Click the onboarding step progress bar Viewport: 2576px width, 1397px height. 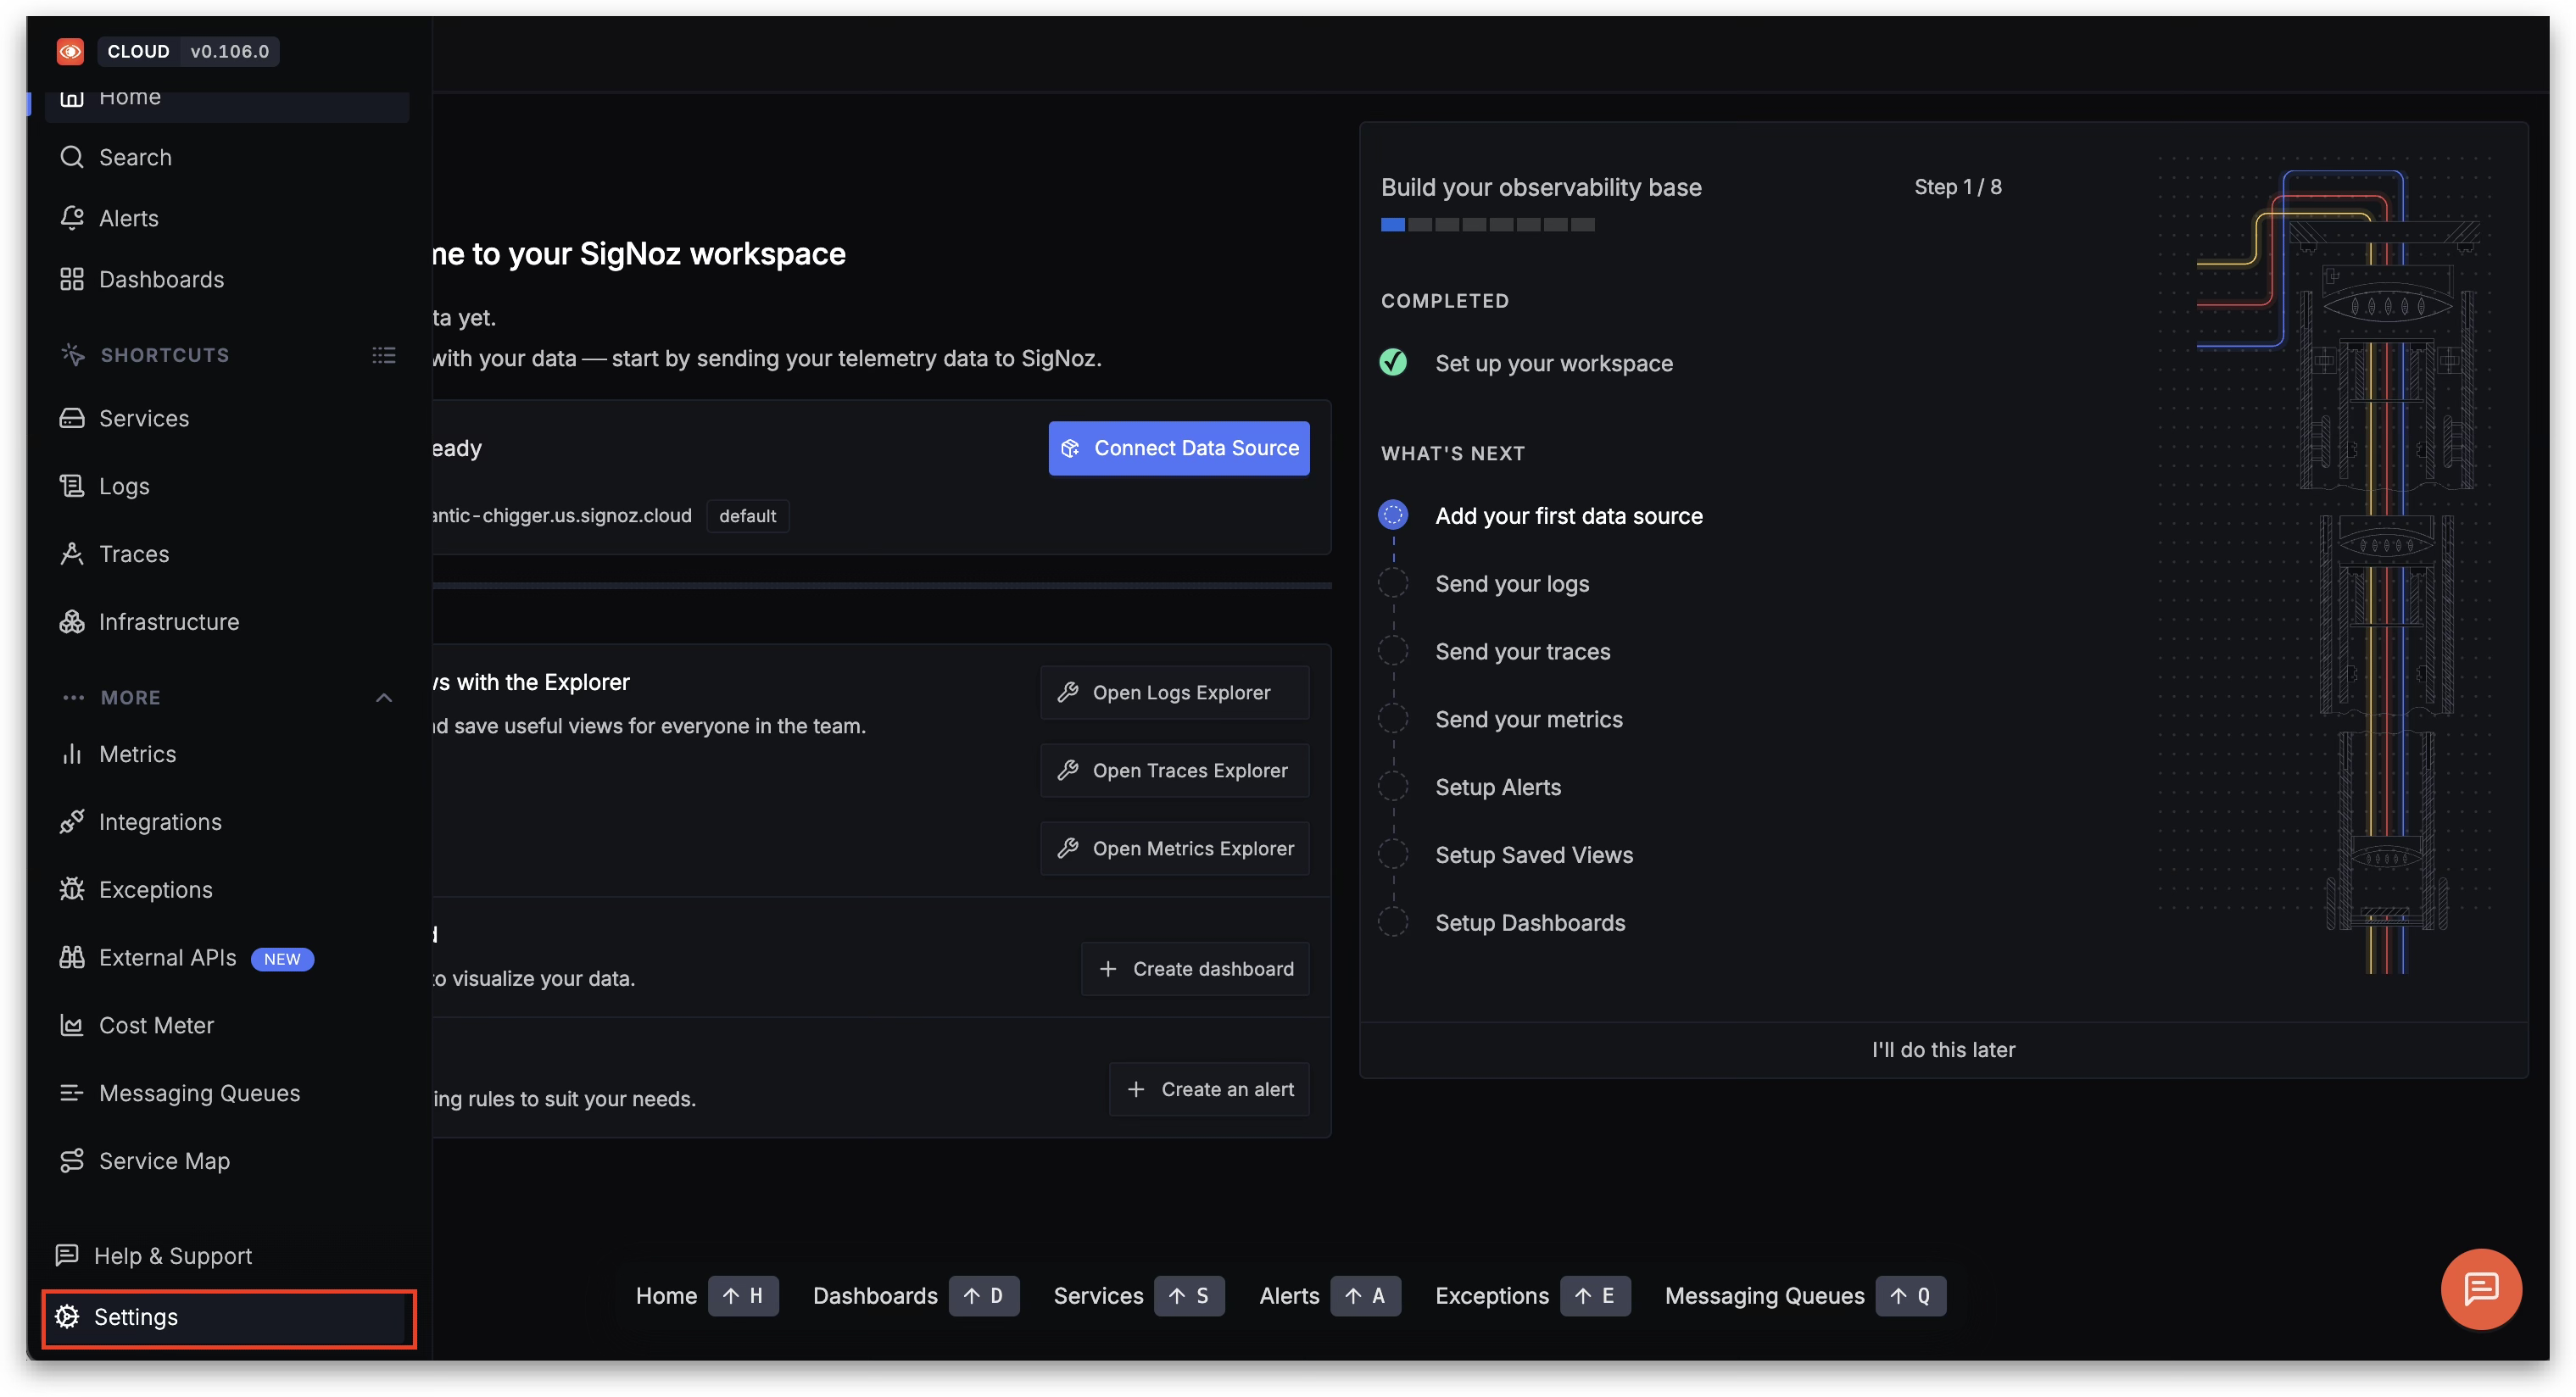tap(1487, 225)
